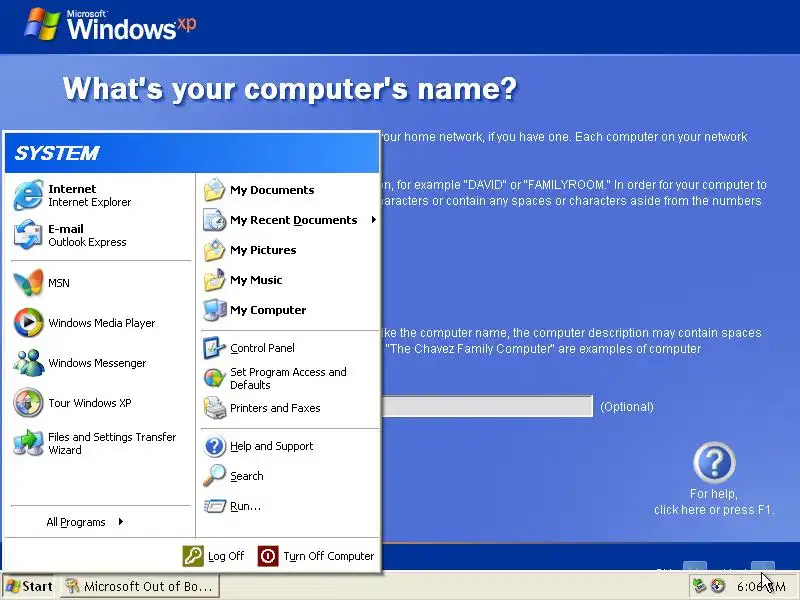
Task: Open Files and Settings Transfer Wizard icon
Action: 28,443
